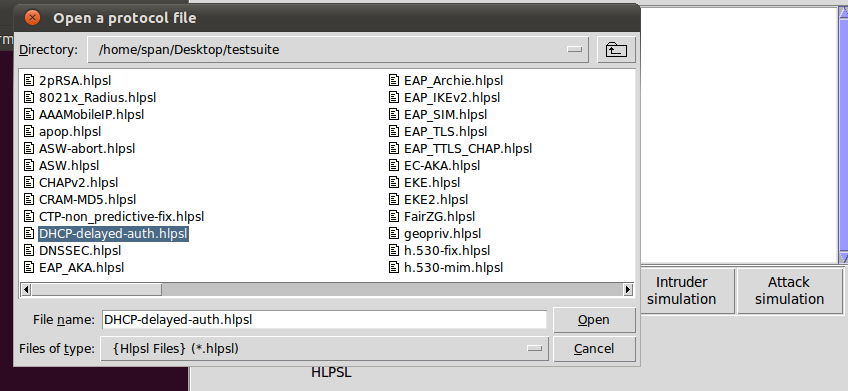This screenshot has height=391, width=848.
Task: Select the FairZG.hlpsl file name
Action: (x=439, y=217)
